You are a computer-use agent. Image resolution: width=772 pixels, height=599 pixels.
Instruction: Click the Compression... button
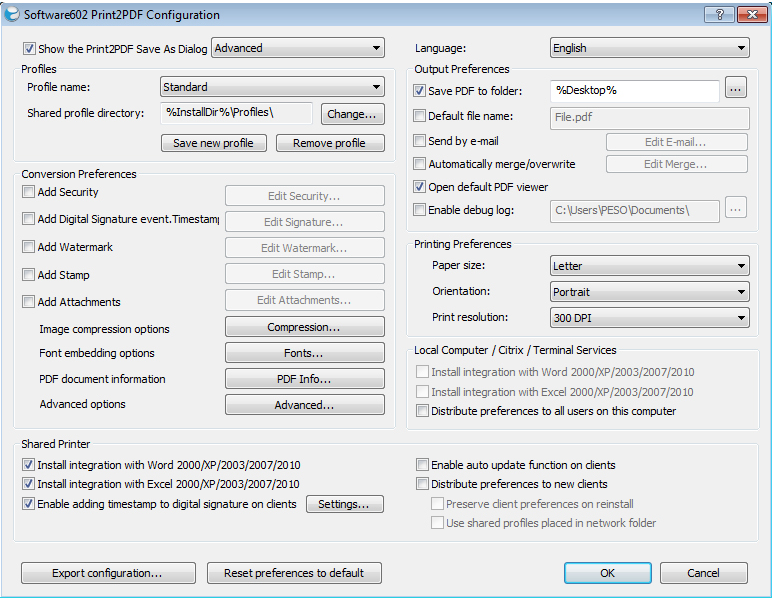(x=304, y=327)
